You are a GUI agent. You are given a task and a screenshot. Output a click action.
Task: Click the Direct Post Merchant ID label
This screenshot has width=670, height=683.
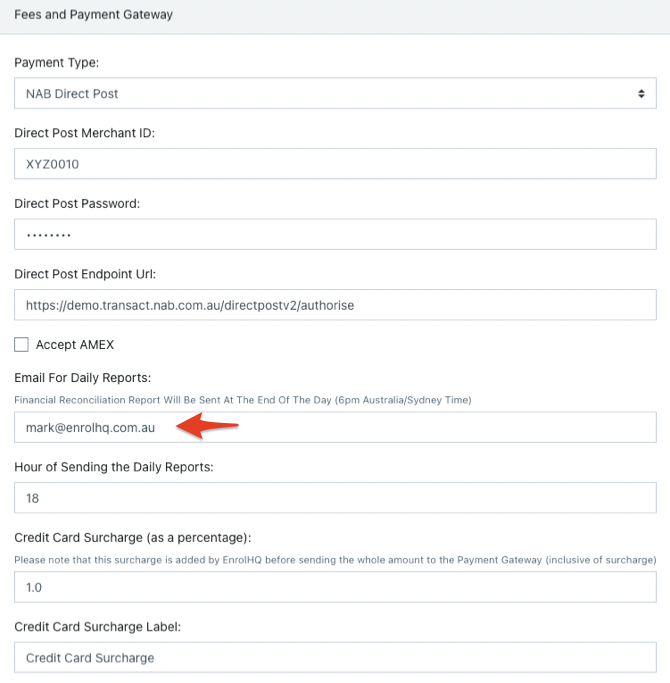[x=84, y=133]
